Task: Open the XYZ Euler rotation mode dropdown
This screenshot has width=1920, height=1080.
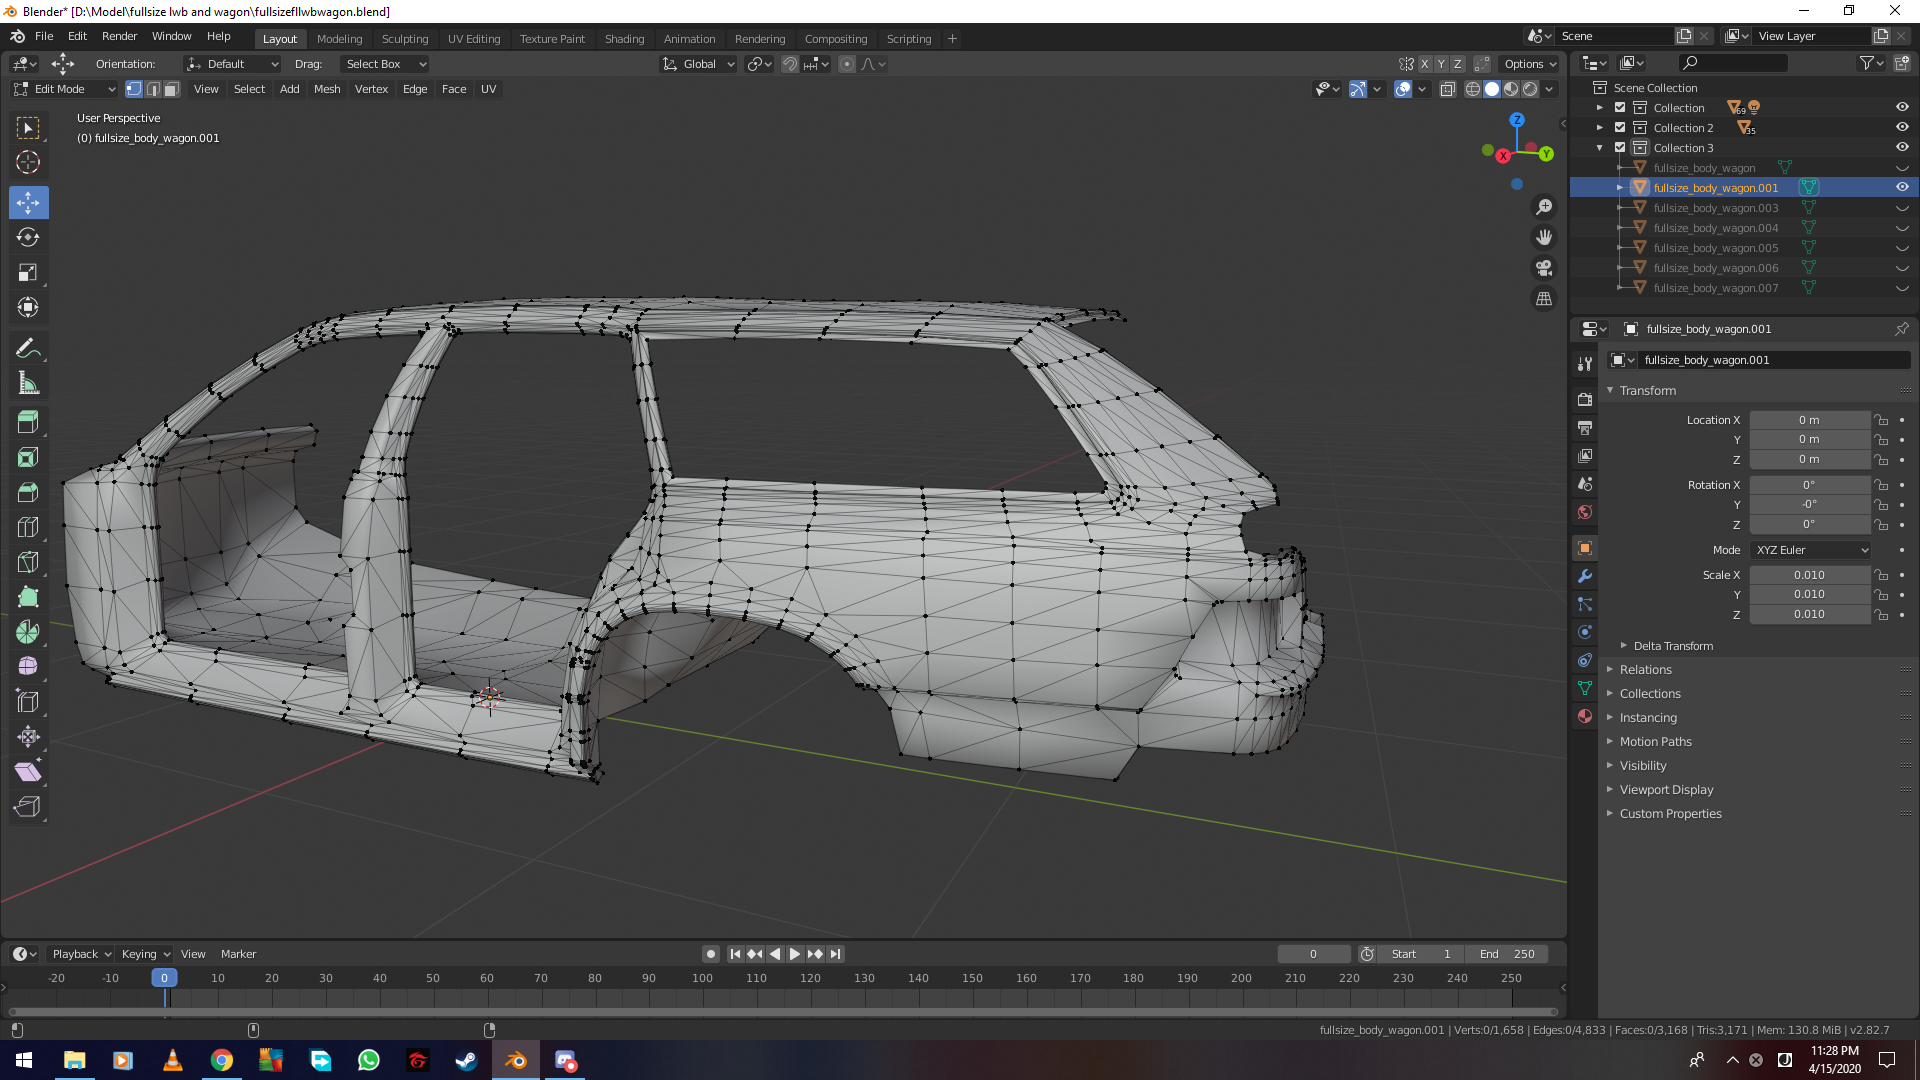Action: coord(1811,550)
